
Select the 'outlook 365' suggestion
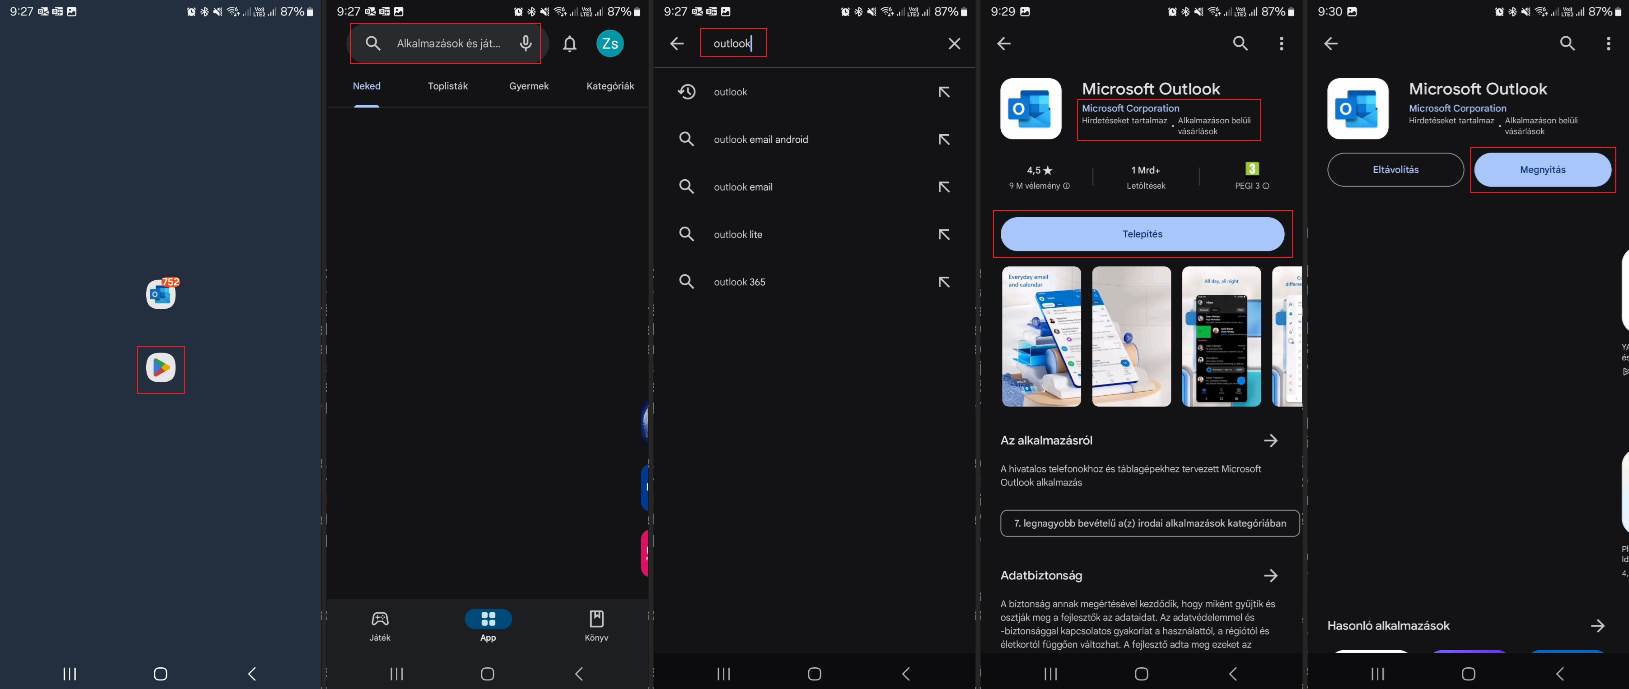(x=740, y=282)
